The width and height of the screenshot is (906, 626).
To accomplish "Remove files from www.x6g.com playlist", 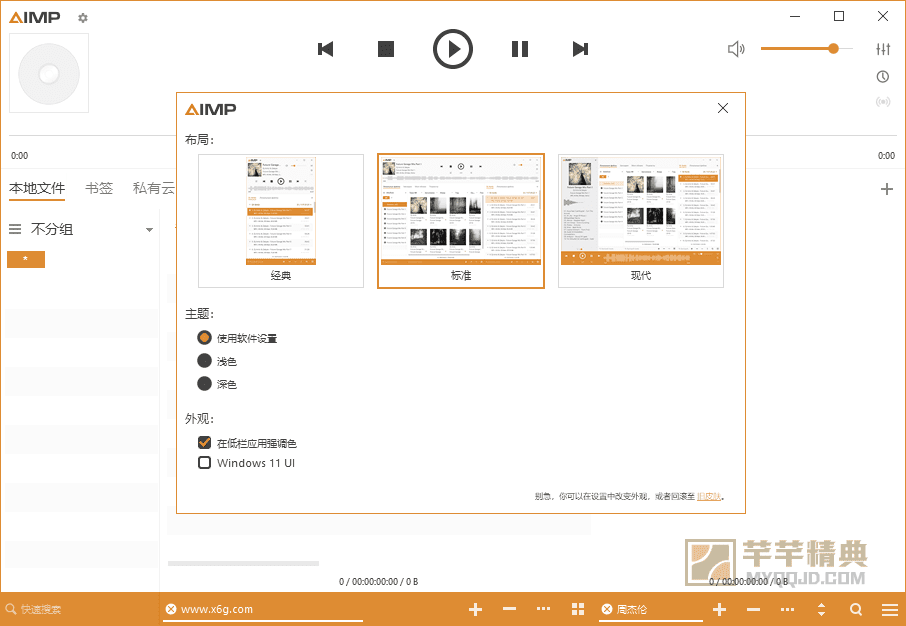I will point(509,609).
